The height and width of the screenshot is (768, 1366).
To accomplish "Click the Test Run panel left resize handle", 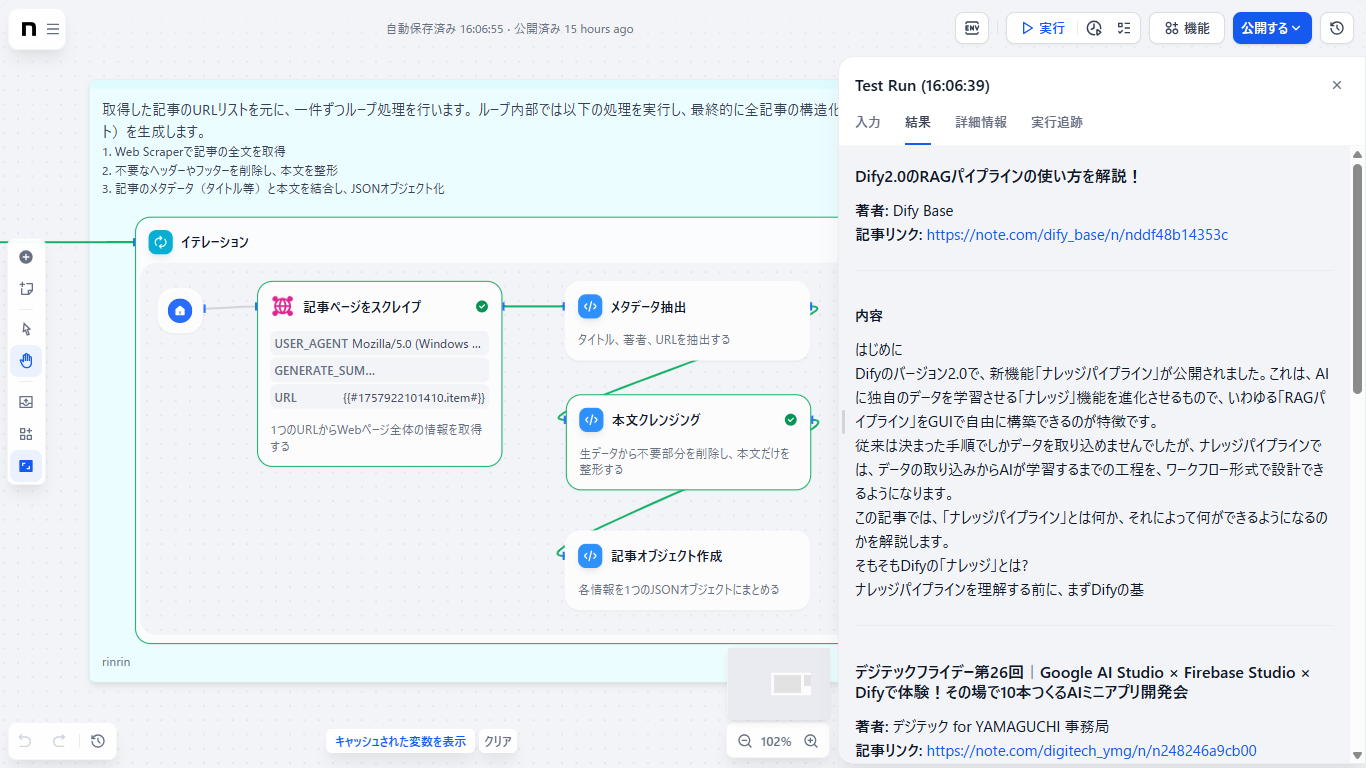I will coord(842,420).
